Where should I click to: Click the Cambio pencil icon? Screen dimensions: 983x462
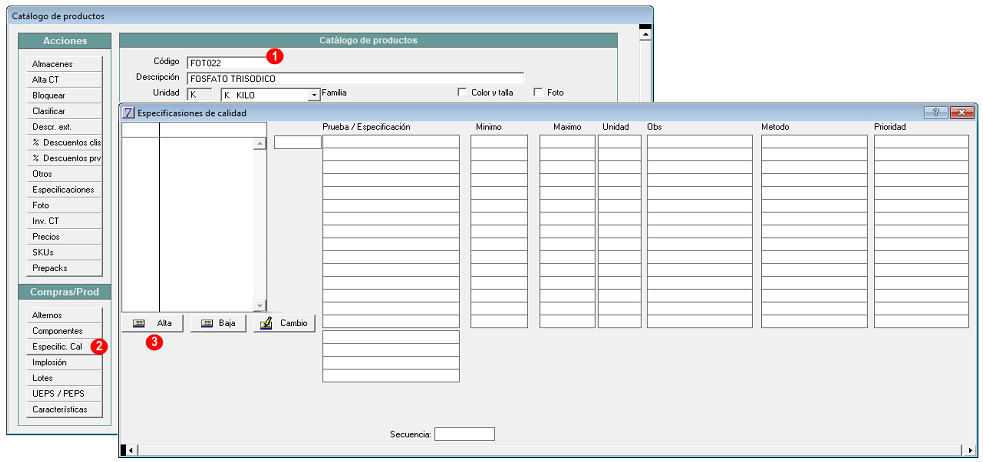(x=266, y=323)
